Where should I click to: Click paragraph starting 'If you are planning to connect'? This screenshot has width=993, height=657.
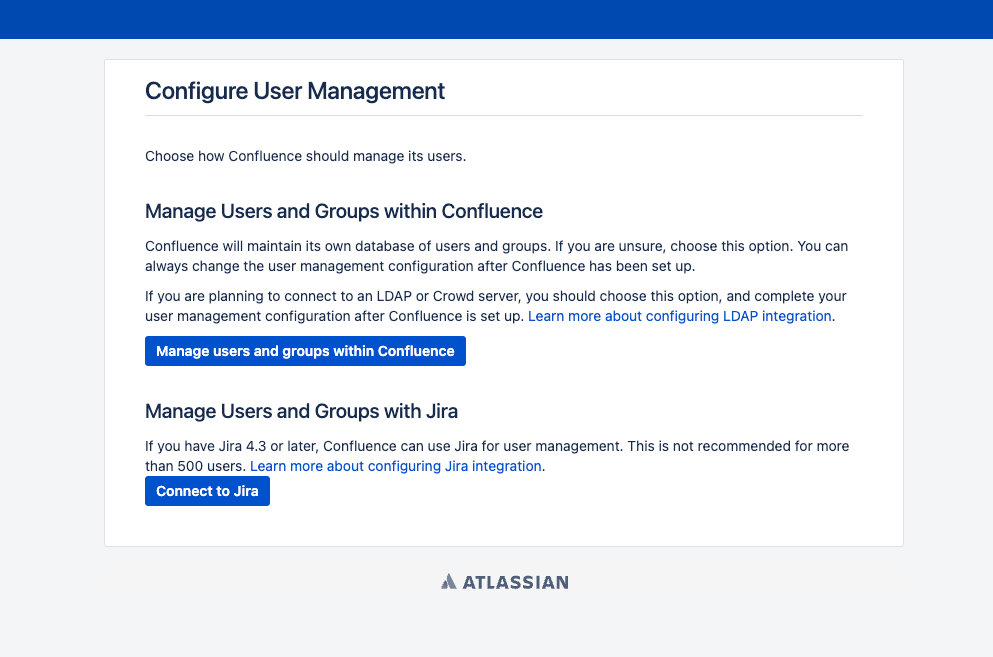[496, 306]
